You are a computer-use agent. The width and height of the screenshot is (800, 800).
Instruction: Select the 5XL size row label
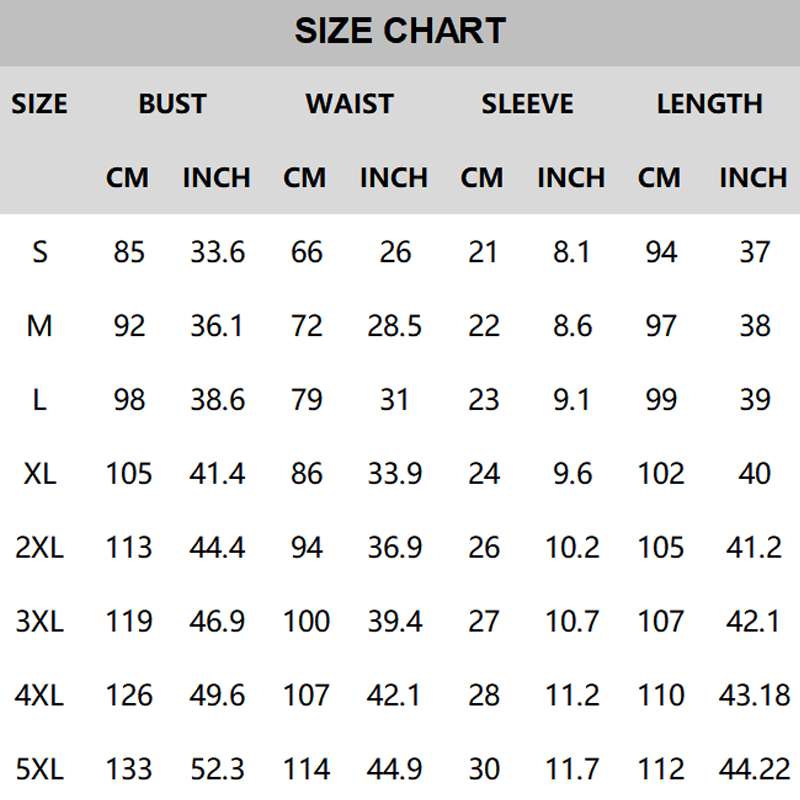point(40,769)
